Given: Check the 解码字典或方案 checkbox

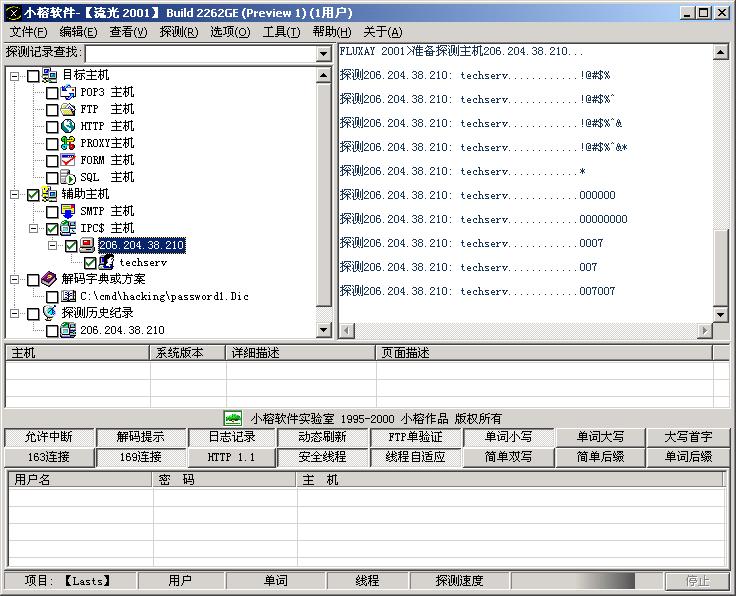Looking at the screenshot, I should pyautogui.click(x=33, y=280).
